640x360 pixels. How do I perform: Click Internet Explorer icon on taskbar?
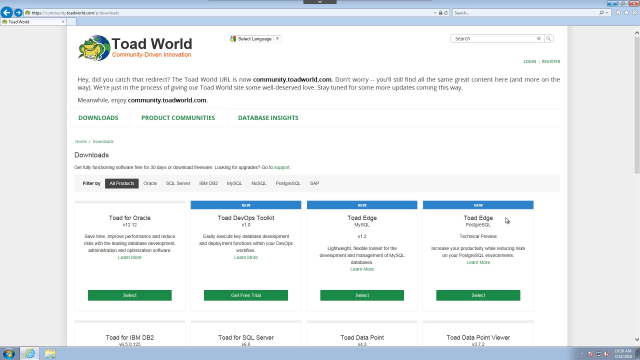coord(29,353)
